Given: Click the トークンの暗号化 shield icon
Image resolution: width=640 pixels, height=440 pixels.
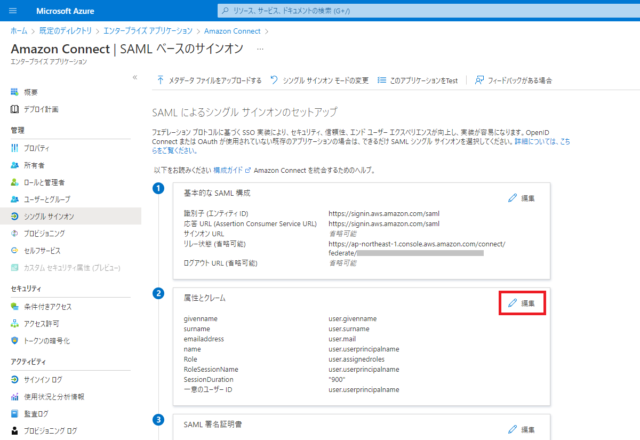Looking at the screenshot, I should point(15,341).
